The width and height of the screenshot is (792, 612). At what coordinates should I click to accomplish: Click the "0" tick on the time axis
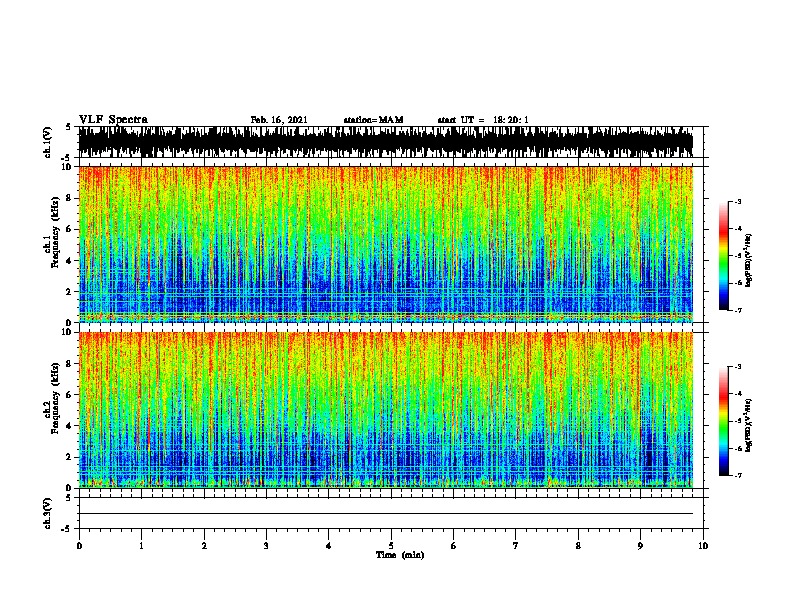[x=79, y=546]
